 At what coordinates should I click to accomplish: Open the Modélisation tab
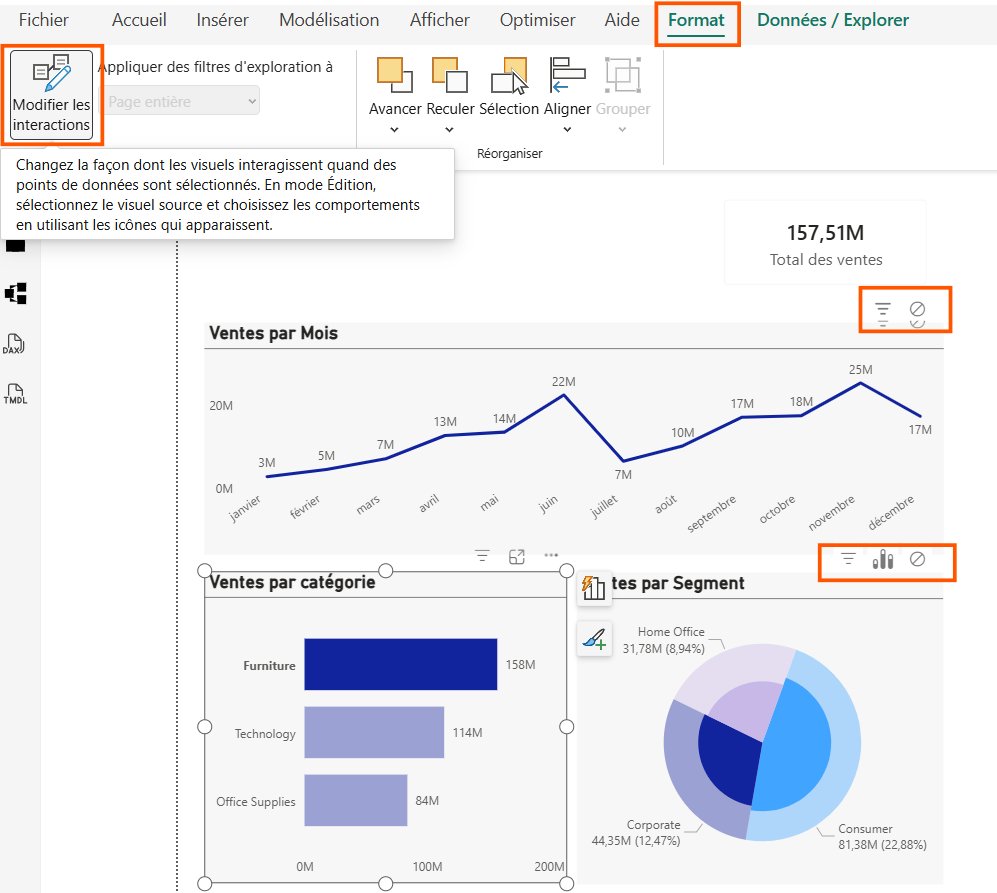[x=329, y=20]
